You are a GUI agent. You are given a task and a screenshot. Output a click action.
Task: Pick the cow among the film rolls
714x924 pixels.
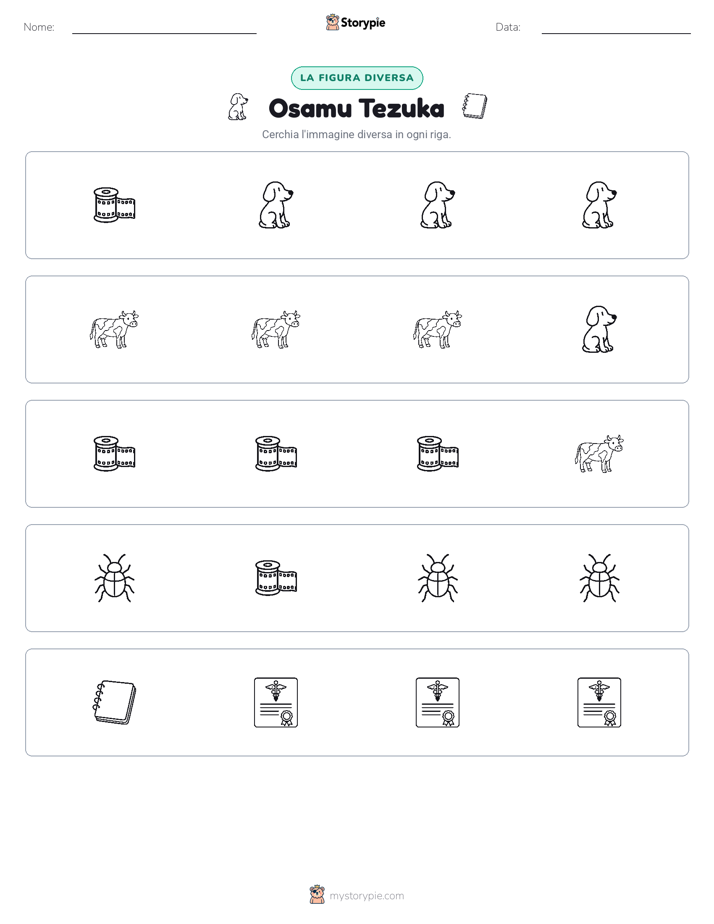coord(599,454)
